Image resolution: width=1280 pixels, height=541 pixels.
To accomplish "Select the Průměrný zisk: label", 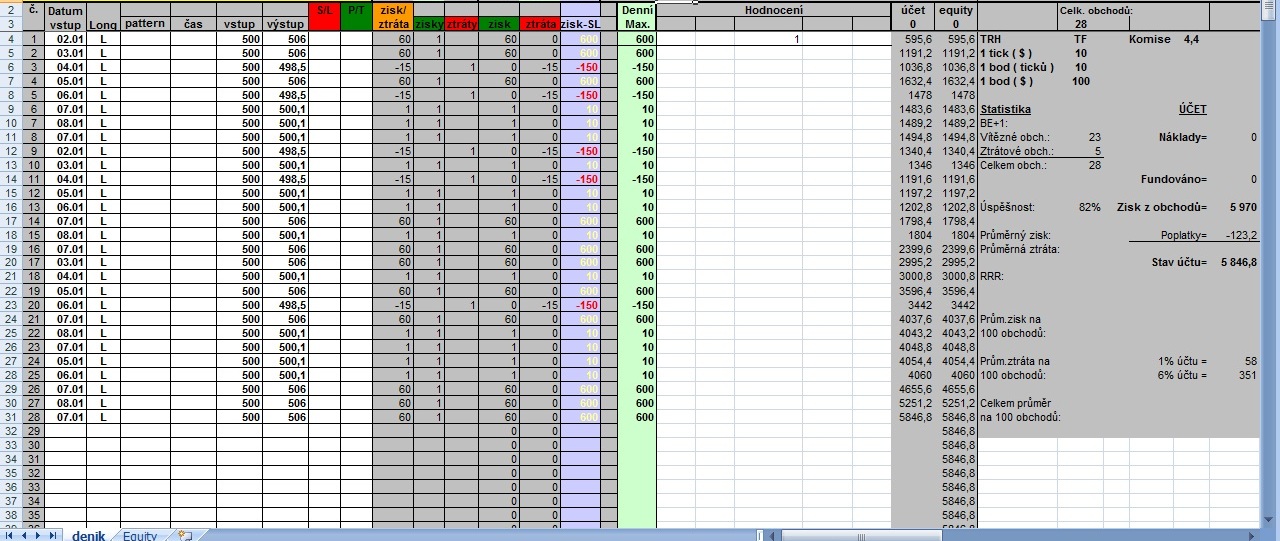I will click(1016, 235).
